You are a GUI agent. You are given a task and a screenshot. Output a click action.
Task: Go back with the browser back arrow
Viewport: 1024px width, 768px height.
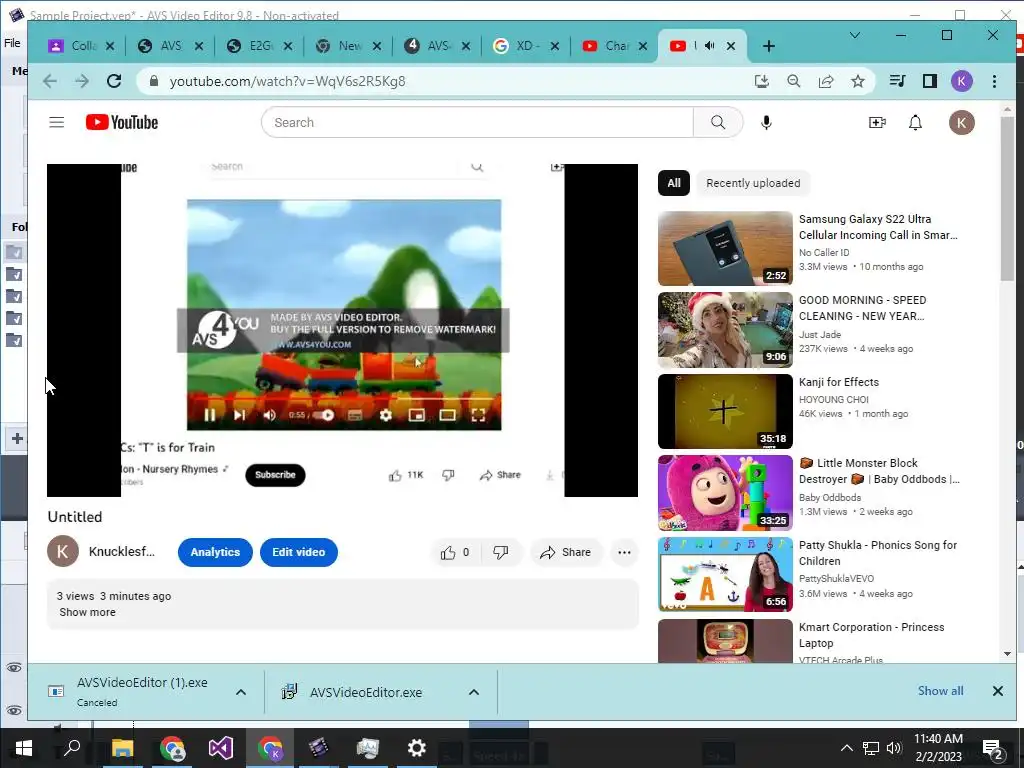tap(50, 81)
